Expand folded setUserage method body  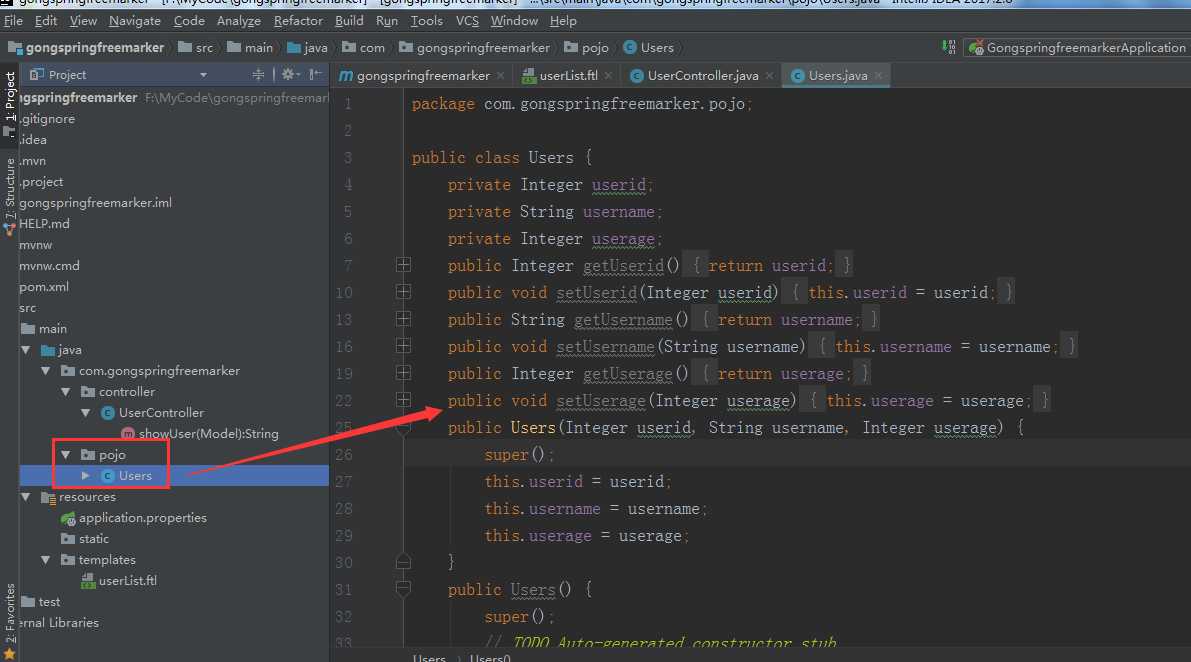pyautogui.click(x=403, y=400)
